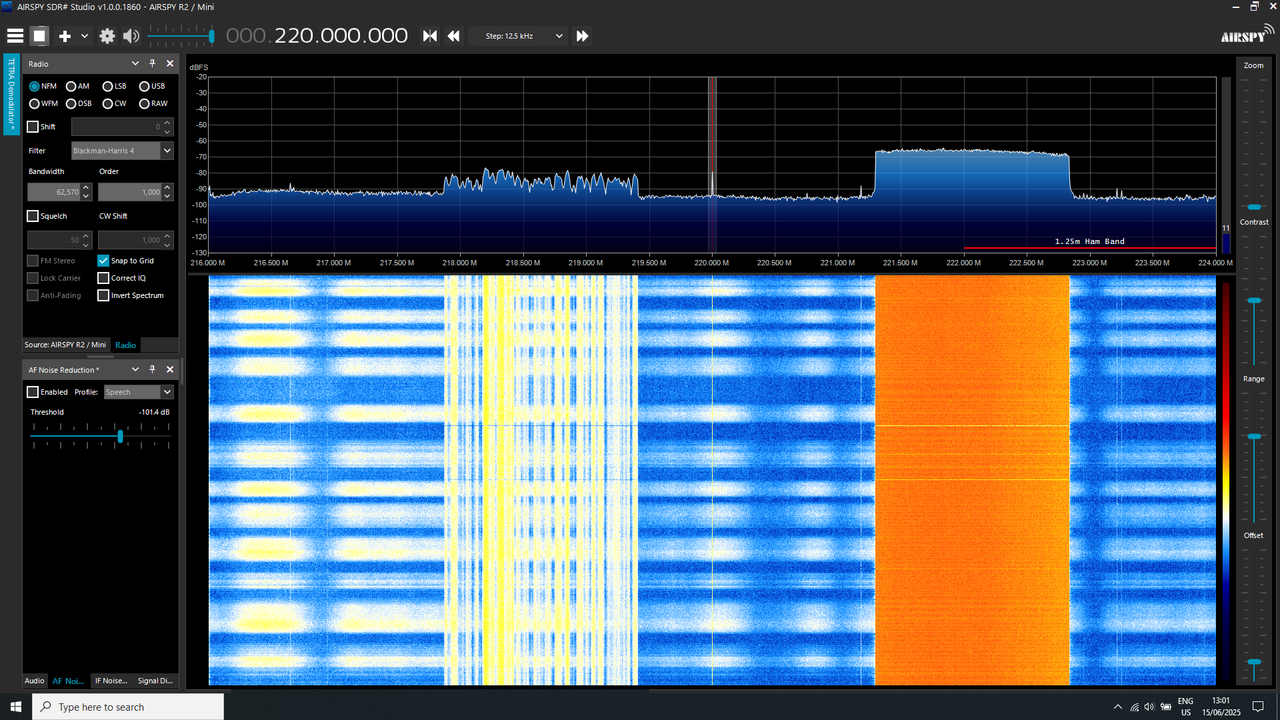The width and height of the screenshot is (1280, 720).
Task: Switch to the Signal Di... tab
Action: coord(156,681)
